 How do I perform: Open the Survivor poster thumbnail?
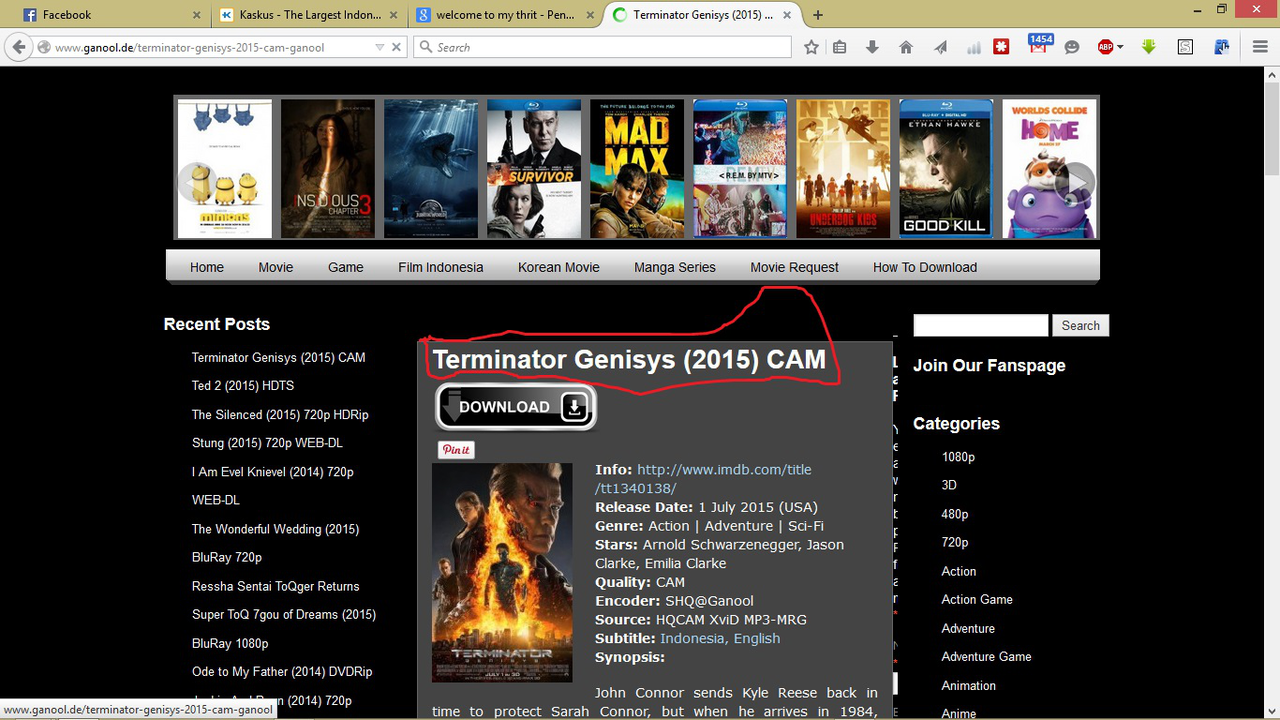click(x=534, y=168)
